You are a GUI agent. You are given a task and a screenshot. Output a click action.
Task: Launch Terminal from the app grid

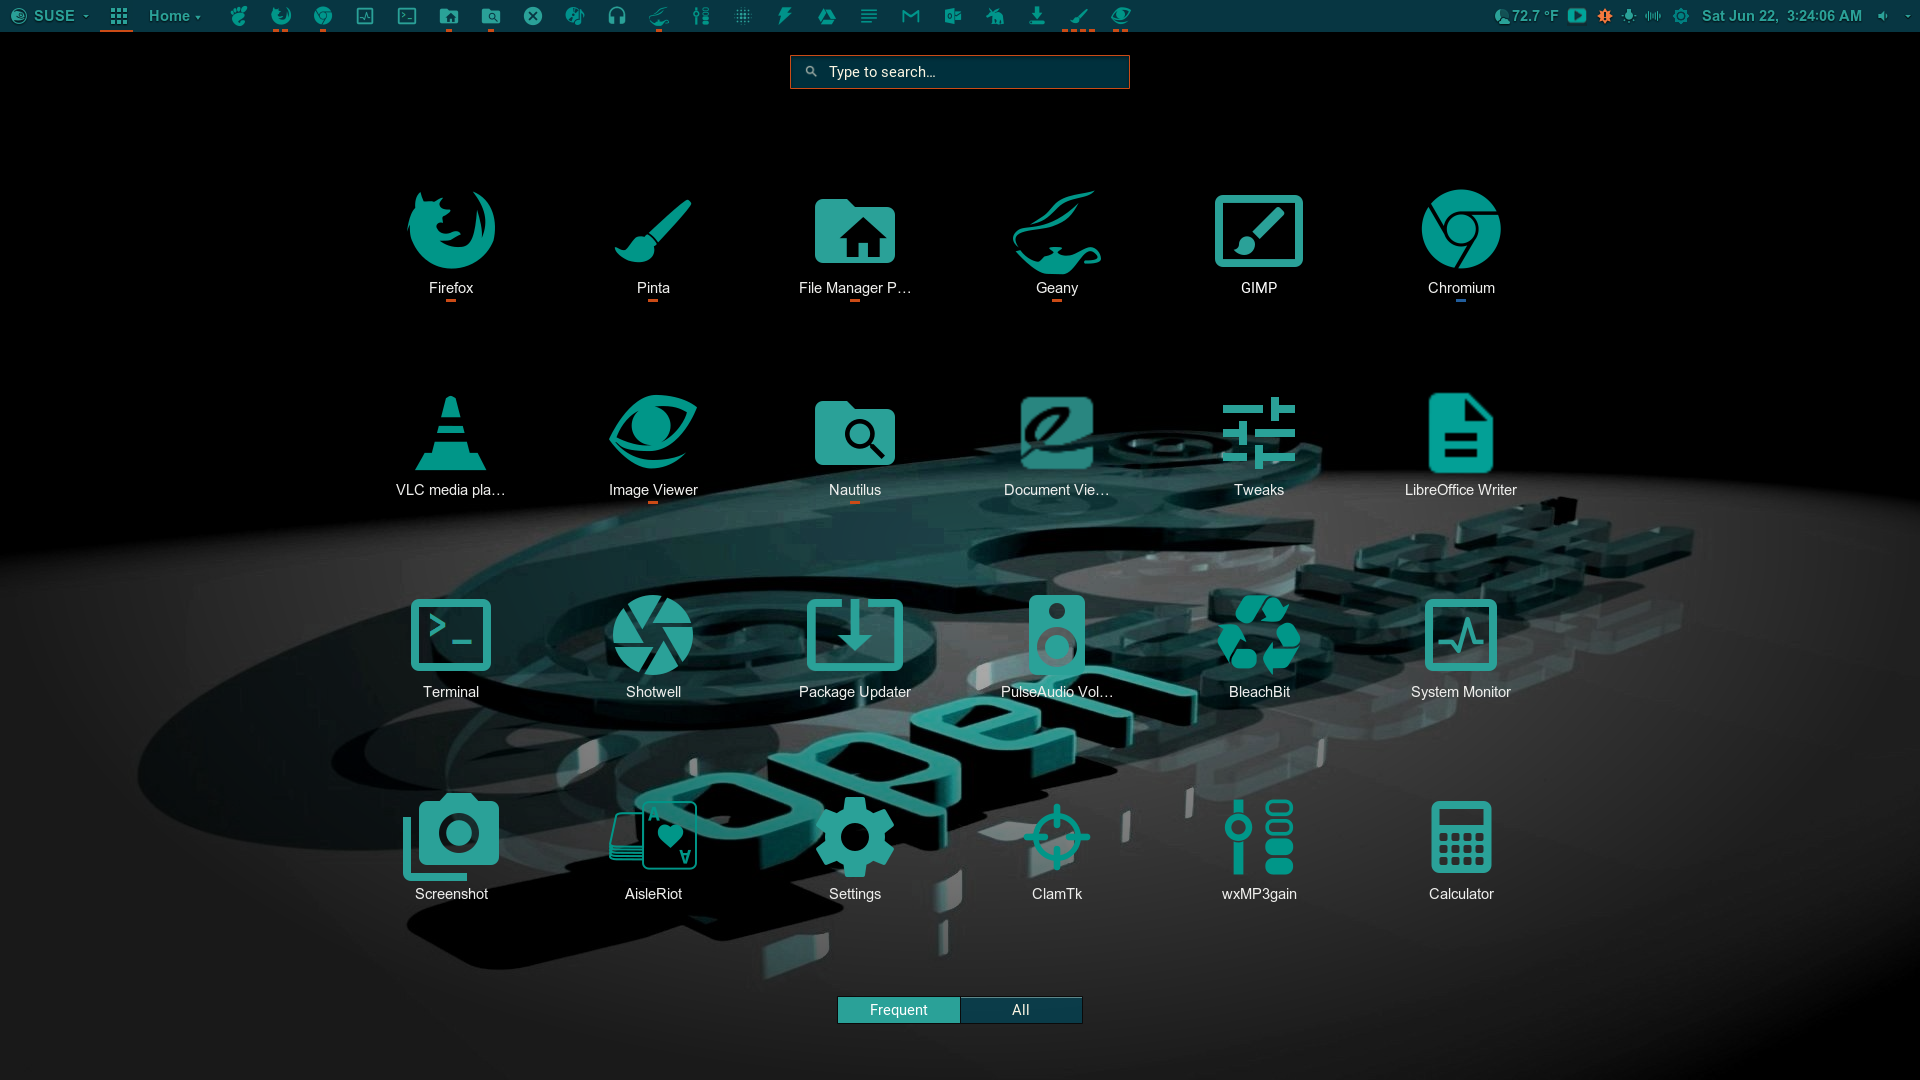click(451, 647)
